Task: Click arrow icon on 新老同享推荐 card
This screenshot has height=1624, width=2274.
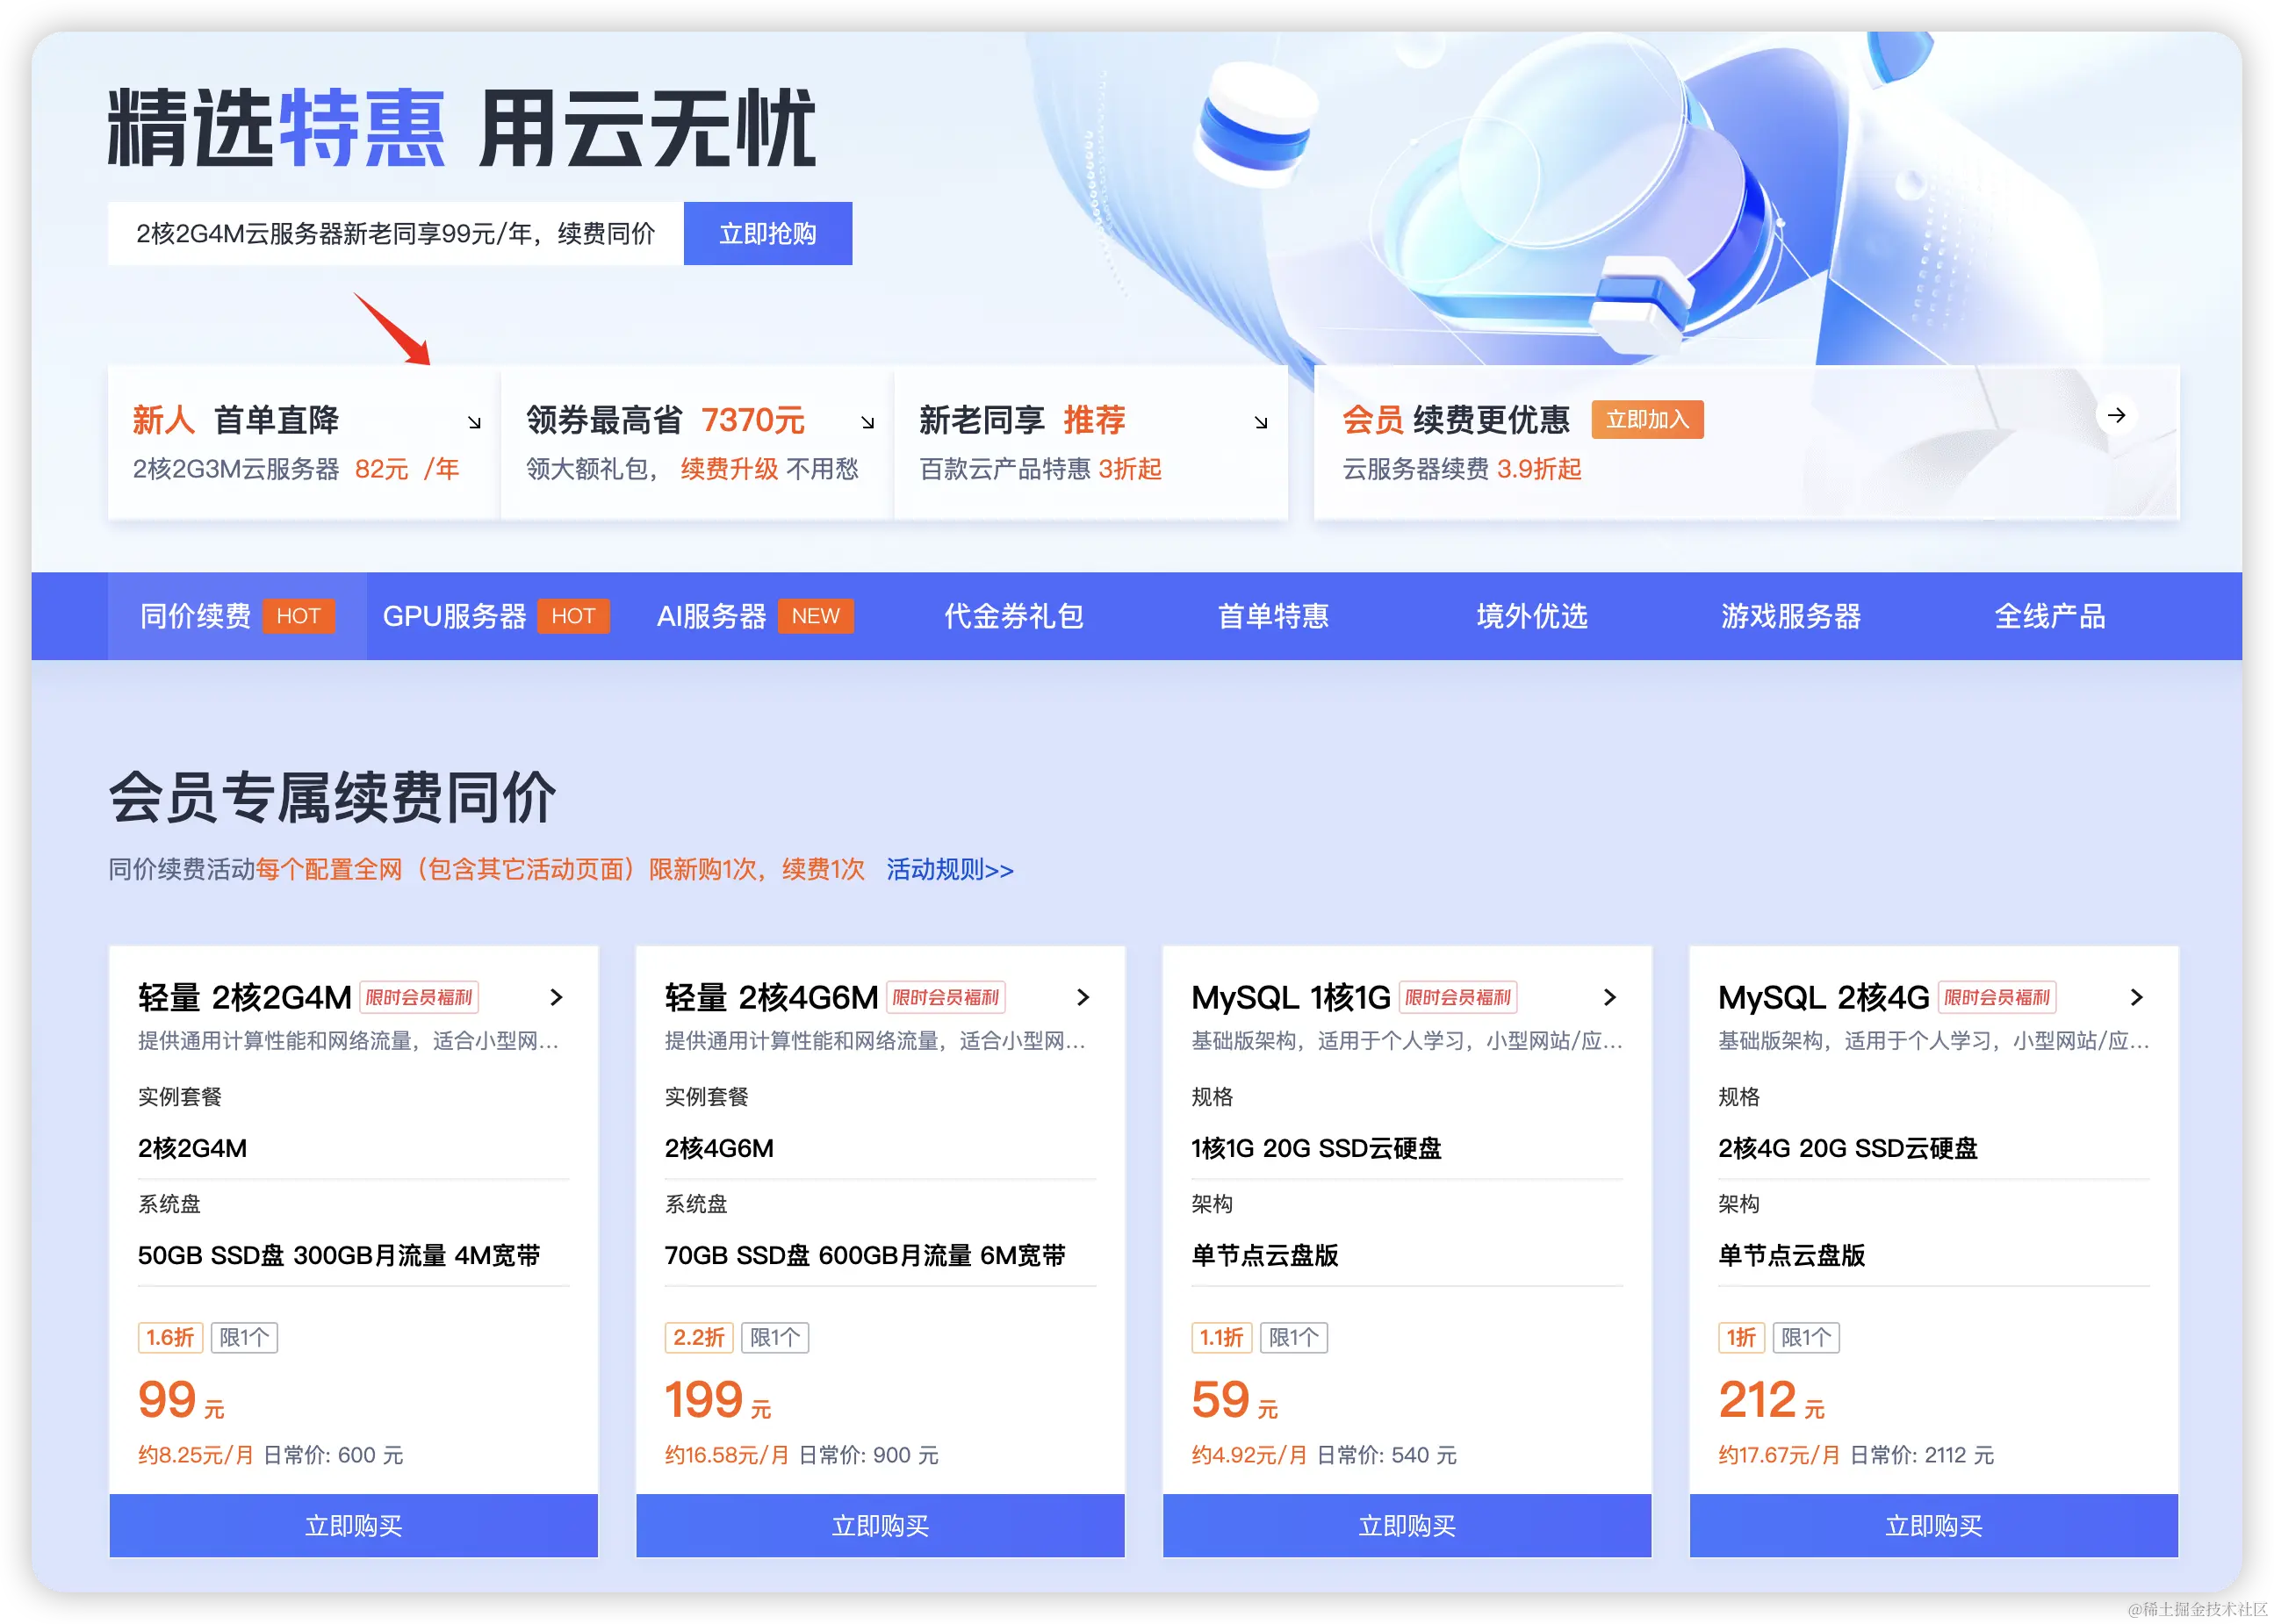Action: (1260, 423)
